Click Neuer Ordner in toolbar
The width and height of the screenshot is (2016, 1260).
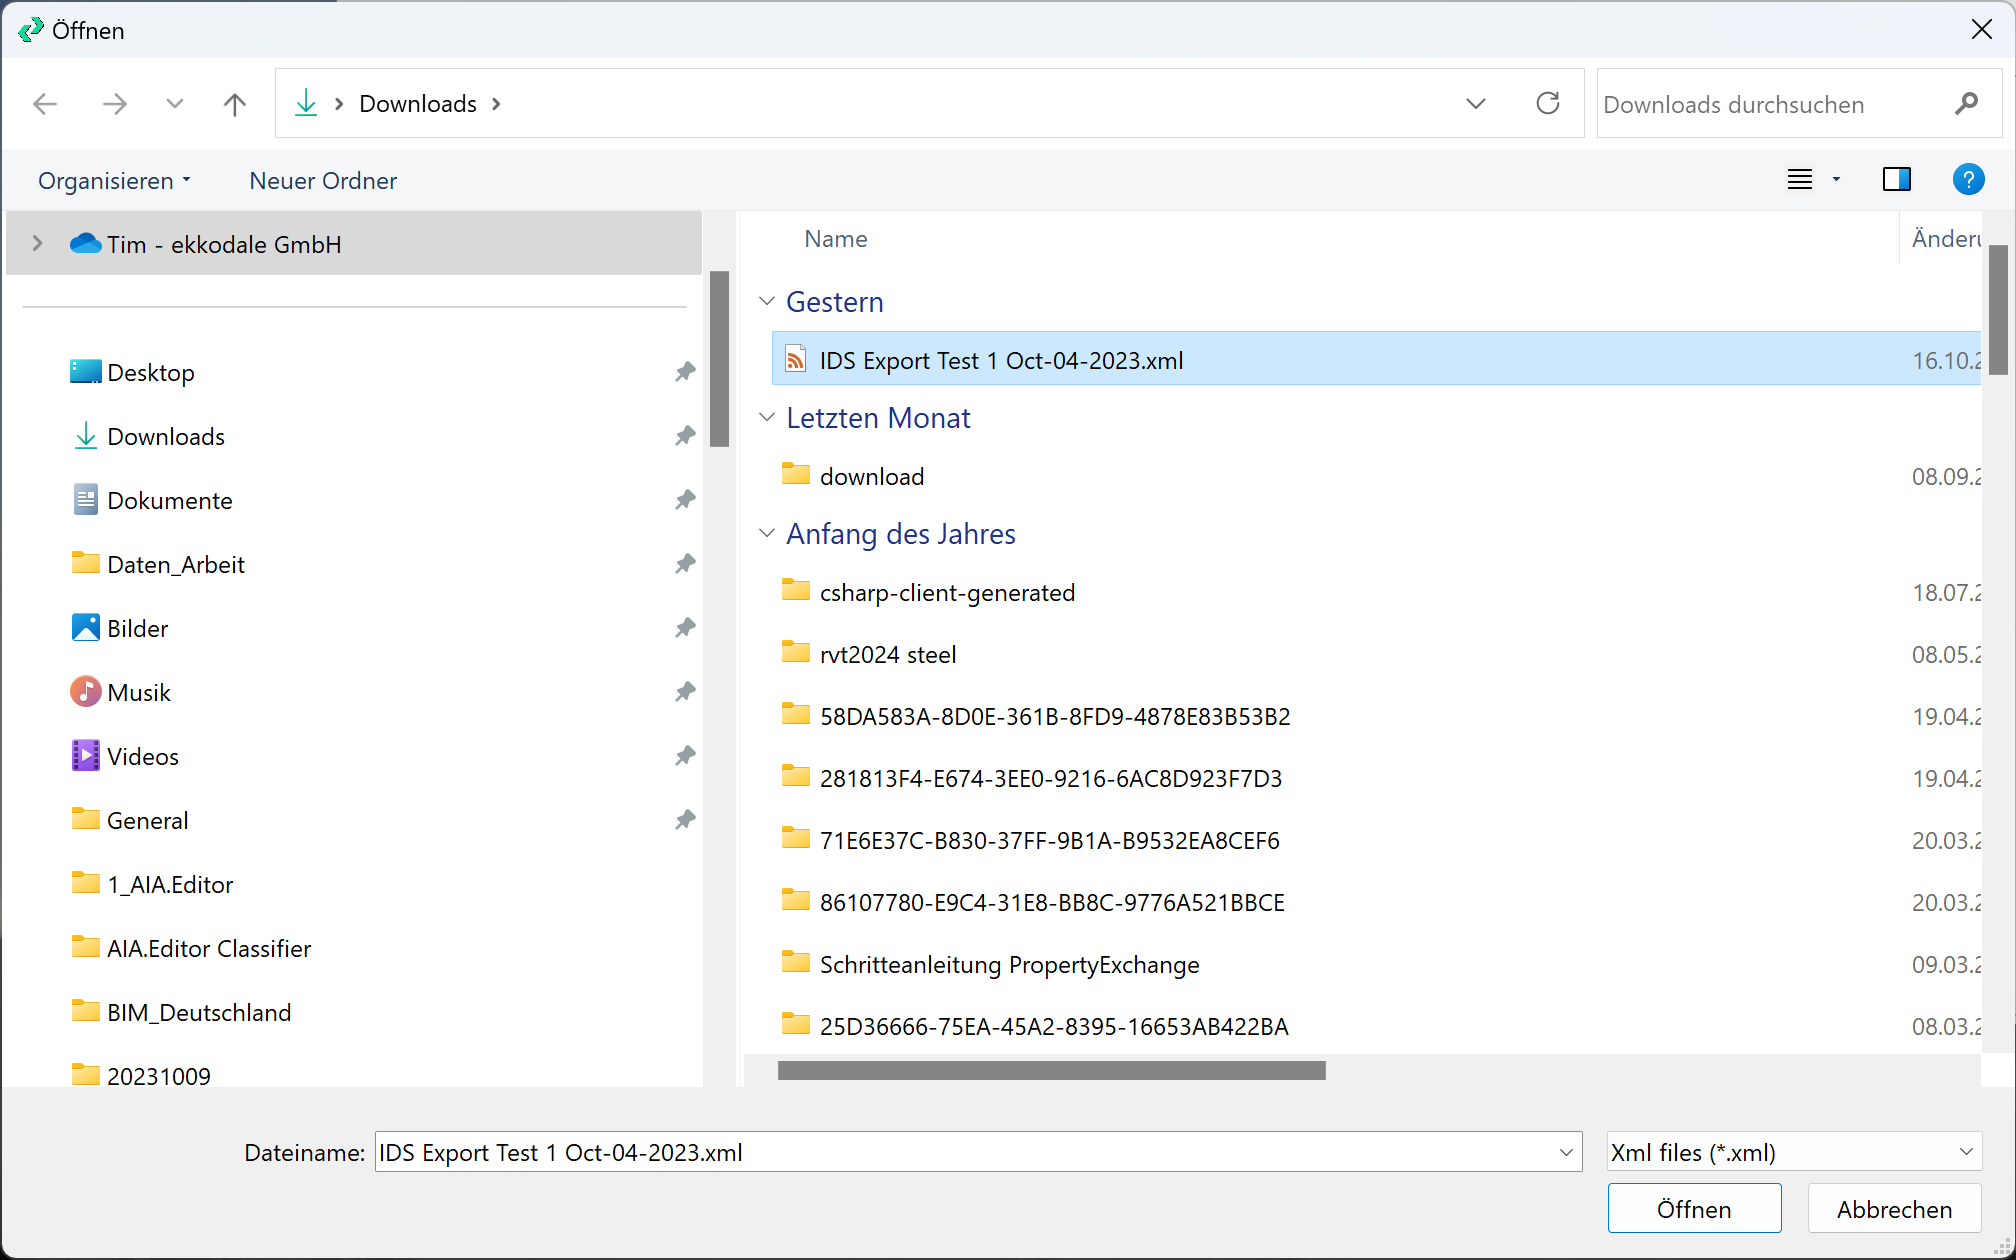pos(323,181)
